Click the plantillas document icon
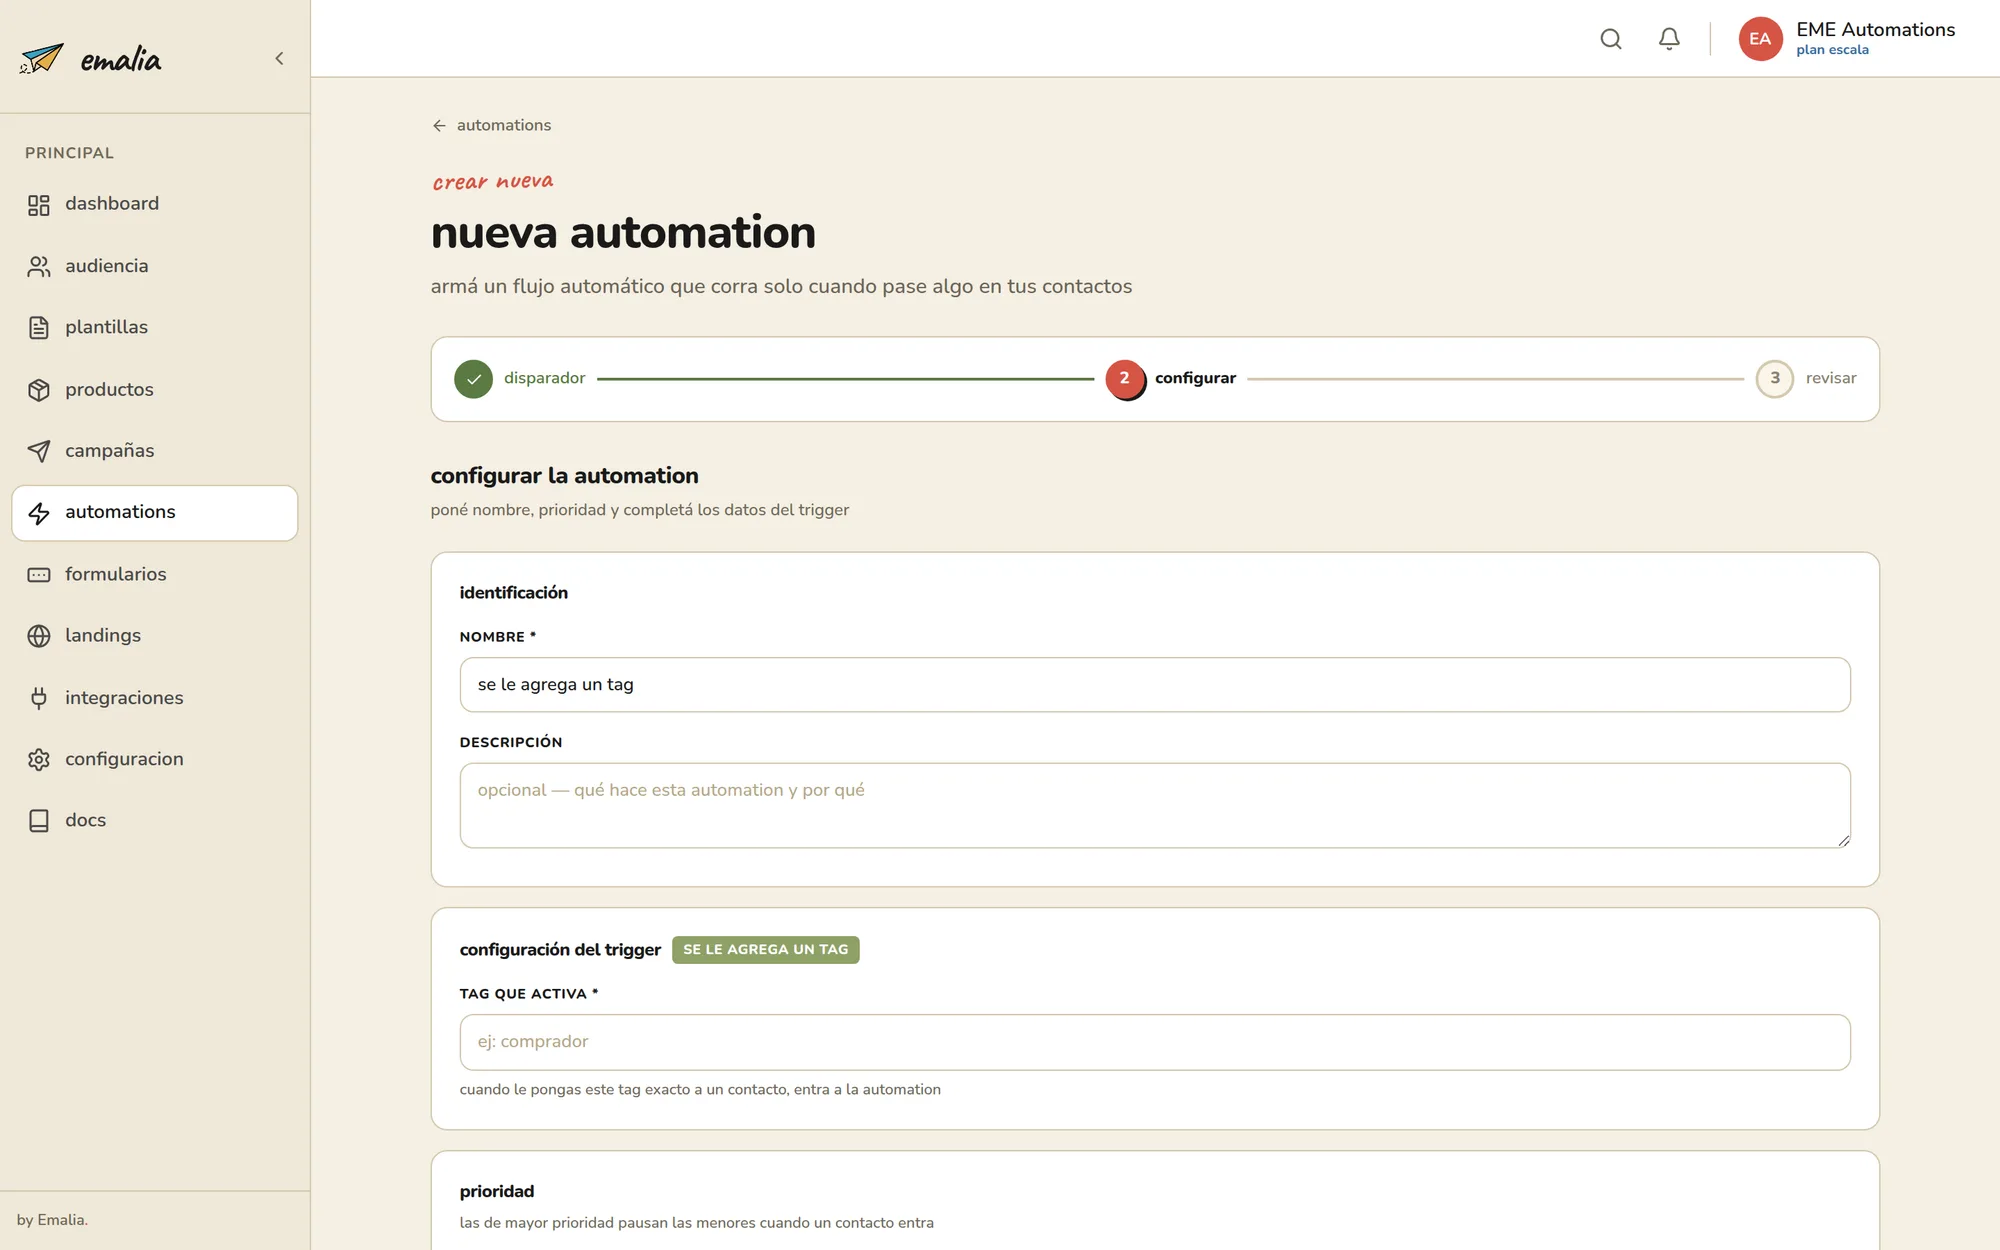The height and width of the screenshot is (1250, 2000). (x=39, y=328)
